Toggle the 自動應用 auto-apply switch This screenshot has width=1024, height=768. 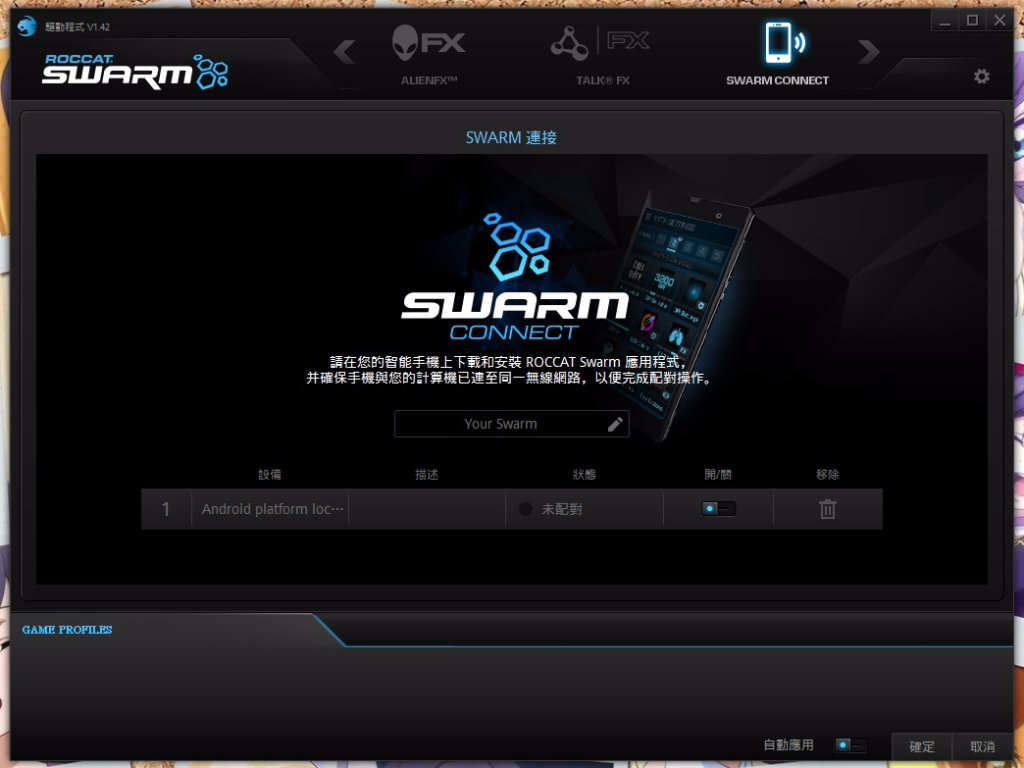pos(851,744)
